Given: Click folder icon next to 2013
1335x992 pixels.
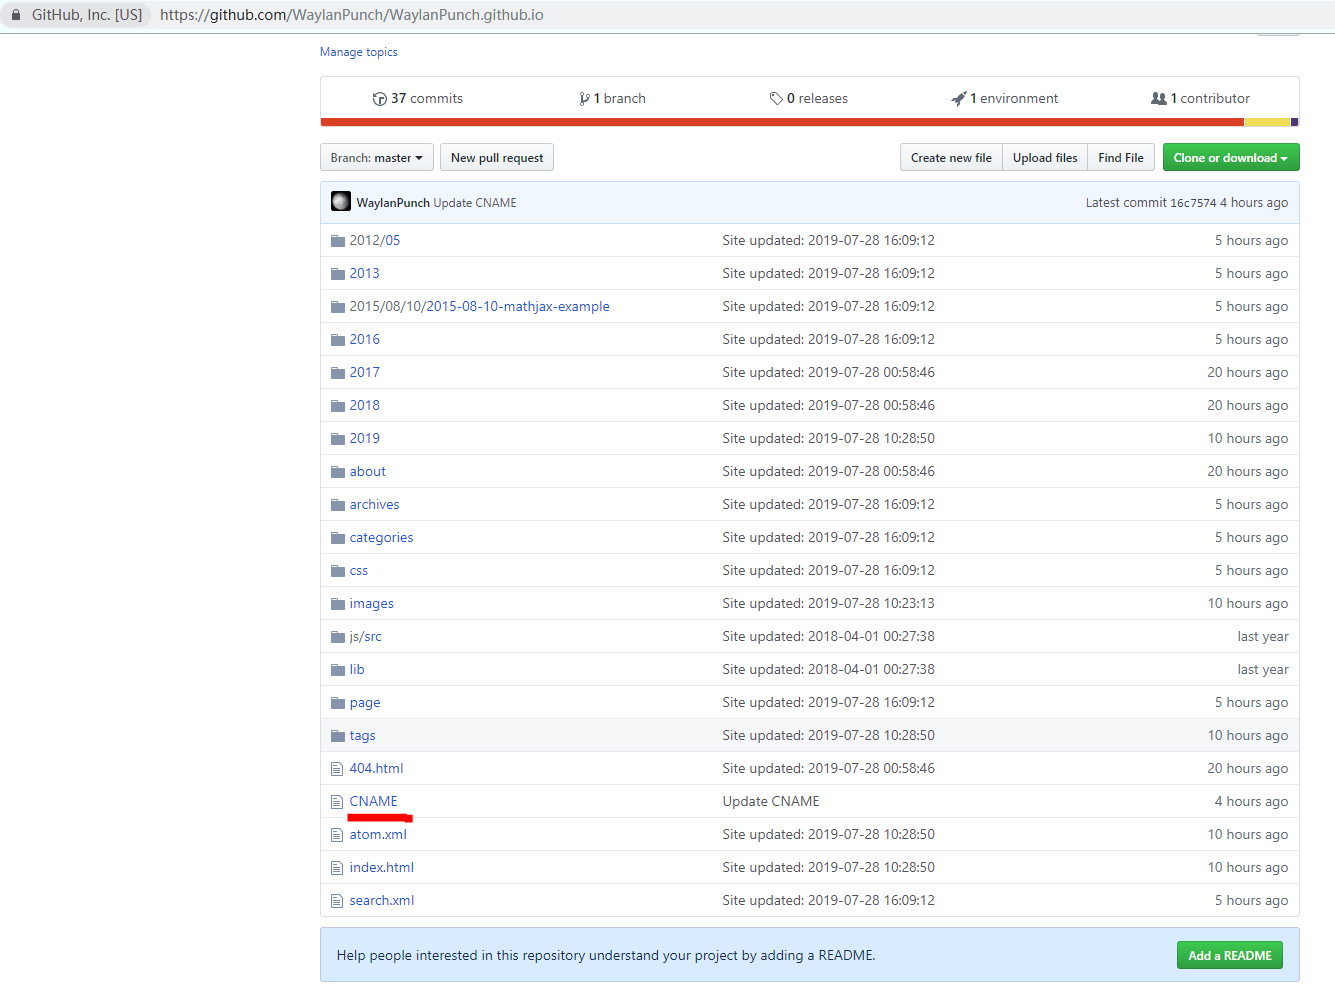Looking at the screenshot, I should pyautogui.click(x=338, y=274).
